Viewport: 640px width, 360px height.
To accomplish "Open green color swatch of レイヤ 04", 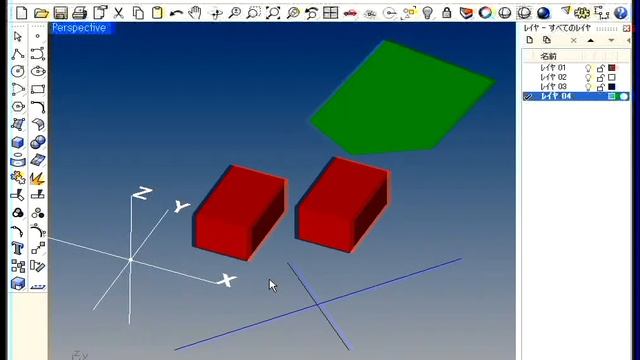I will 611,96.
